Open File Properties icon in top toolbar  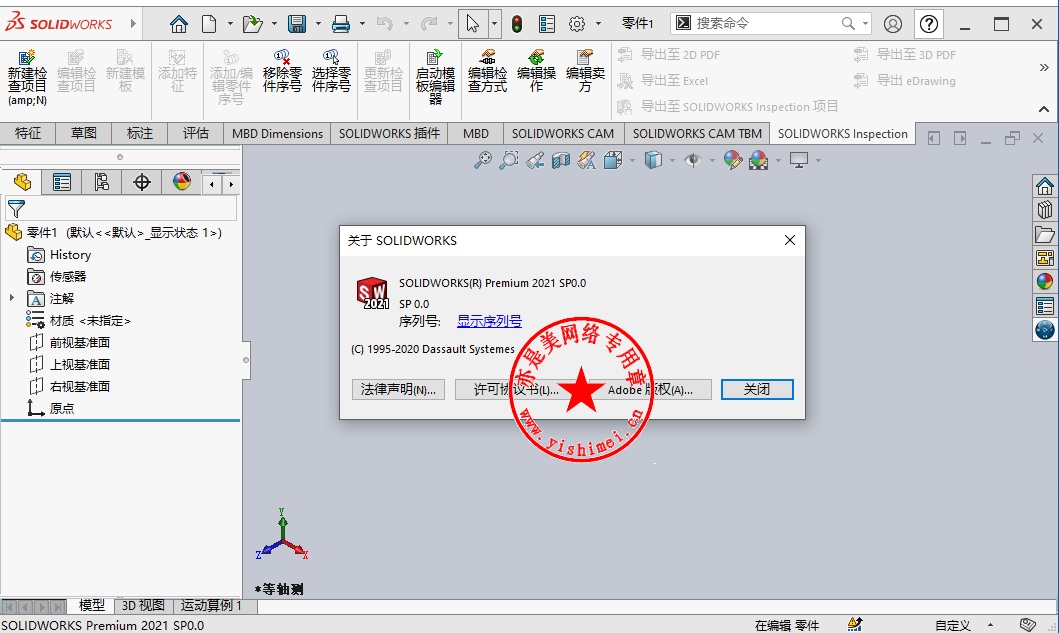tap(547, 24)
